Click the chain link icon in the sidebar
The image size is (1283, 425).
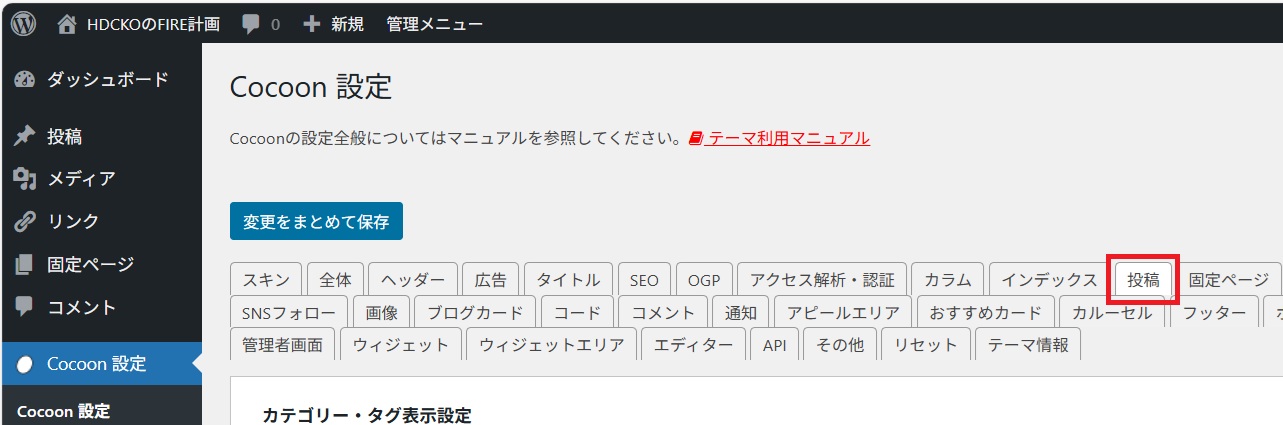click(25, 221)
